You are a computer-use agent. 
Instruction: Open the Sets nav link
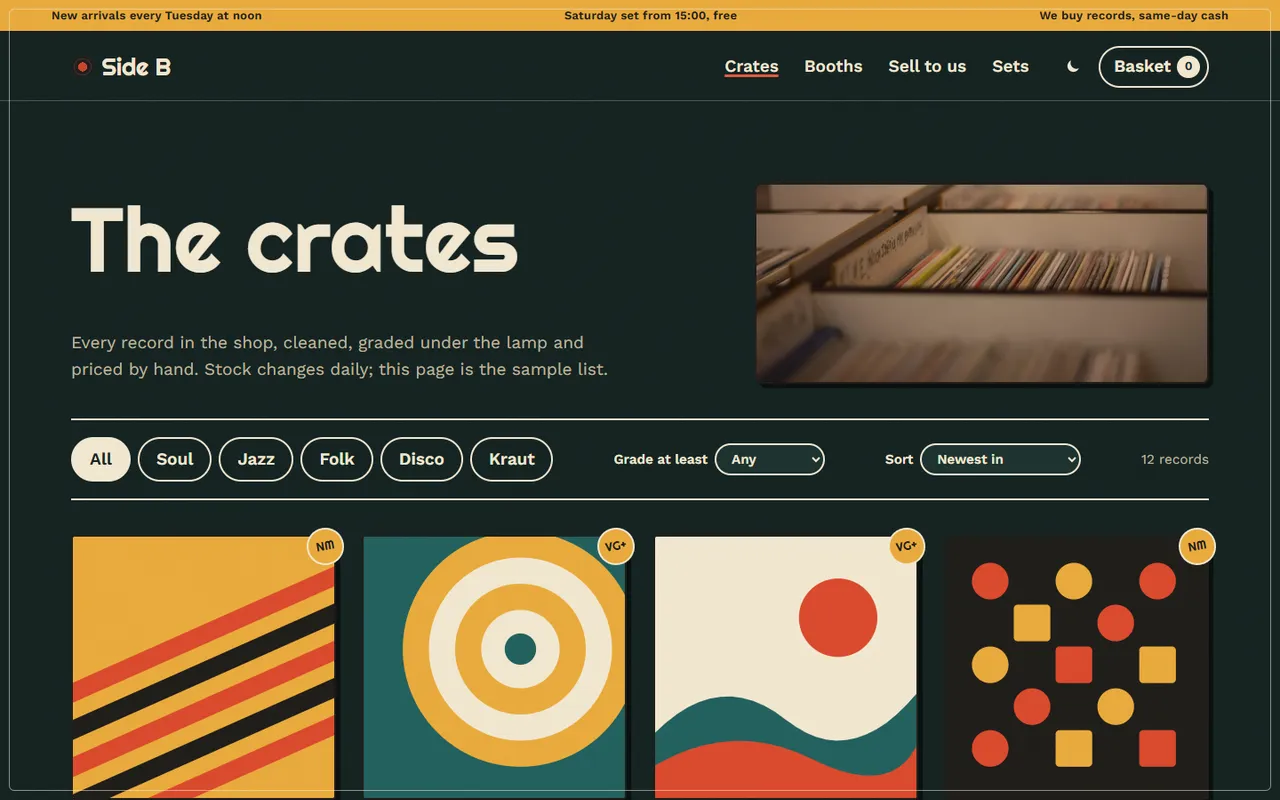(x=1010, y=67)
